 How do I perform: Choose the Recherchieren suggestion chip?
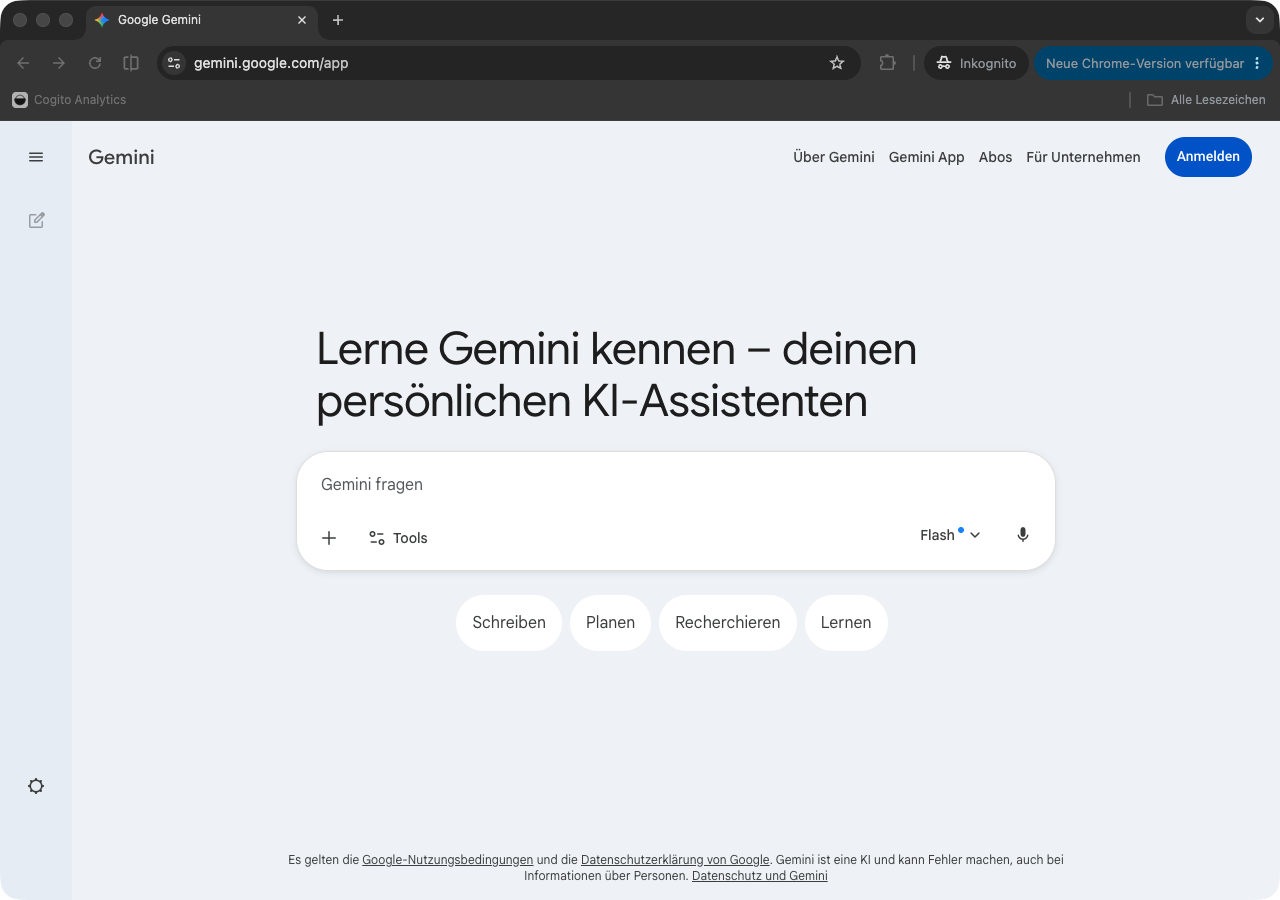[x=727, y=623]
